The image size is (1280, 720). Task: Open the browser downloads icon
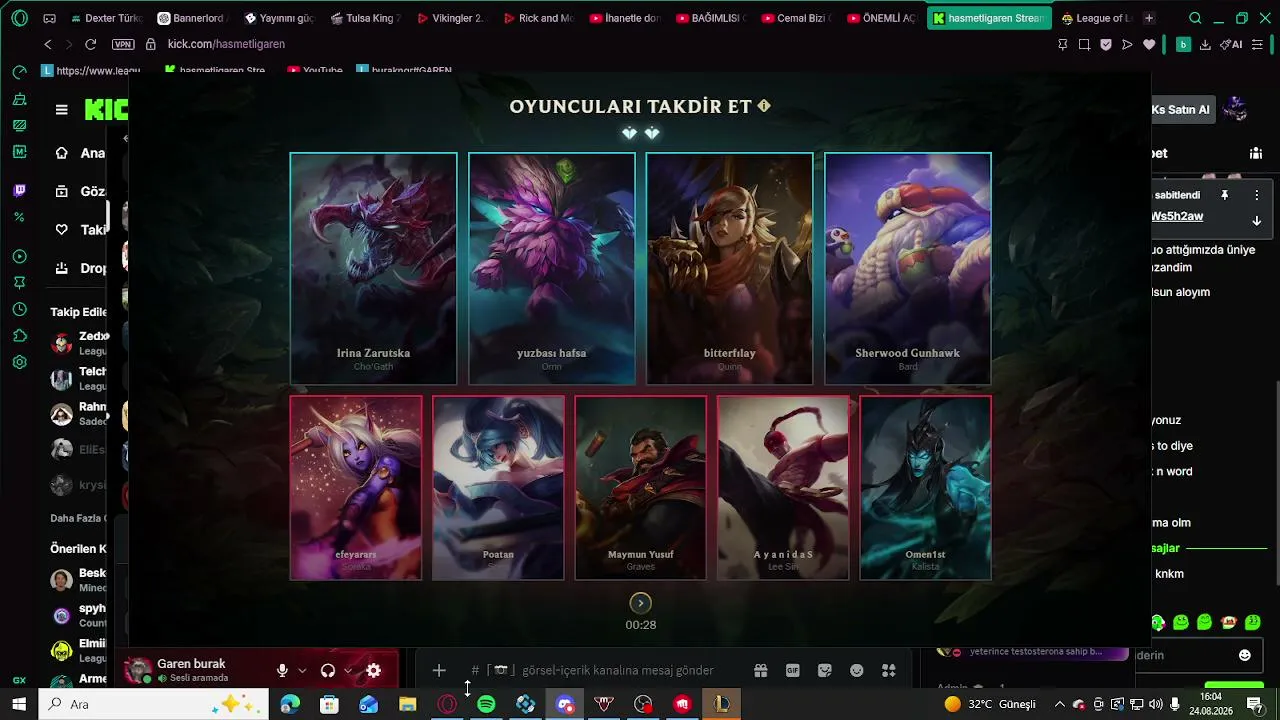1205,44
